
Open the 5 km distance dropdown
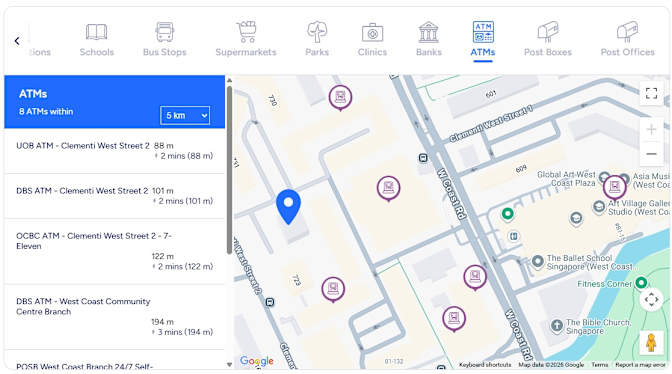[x=185, y=115]
